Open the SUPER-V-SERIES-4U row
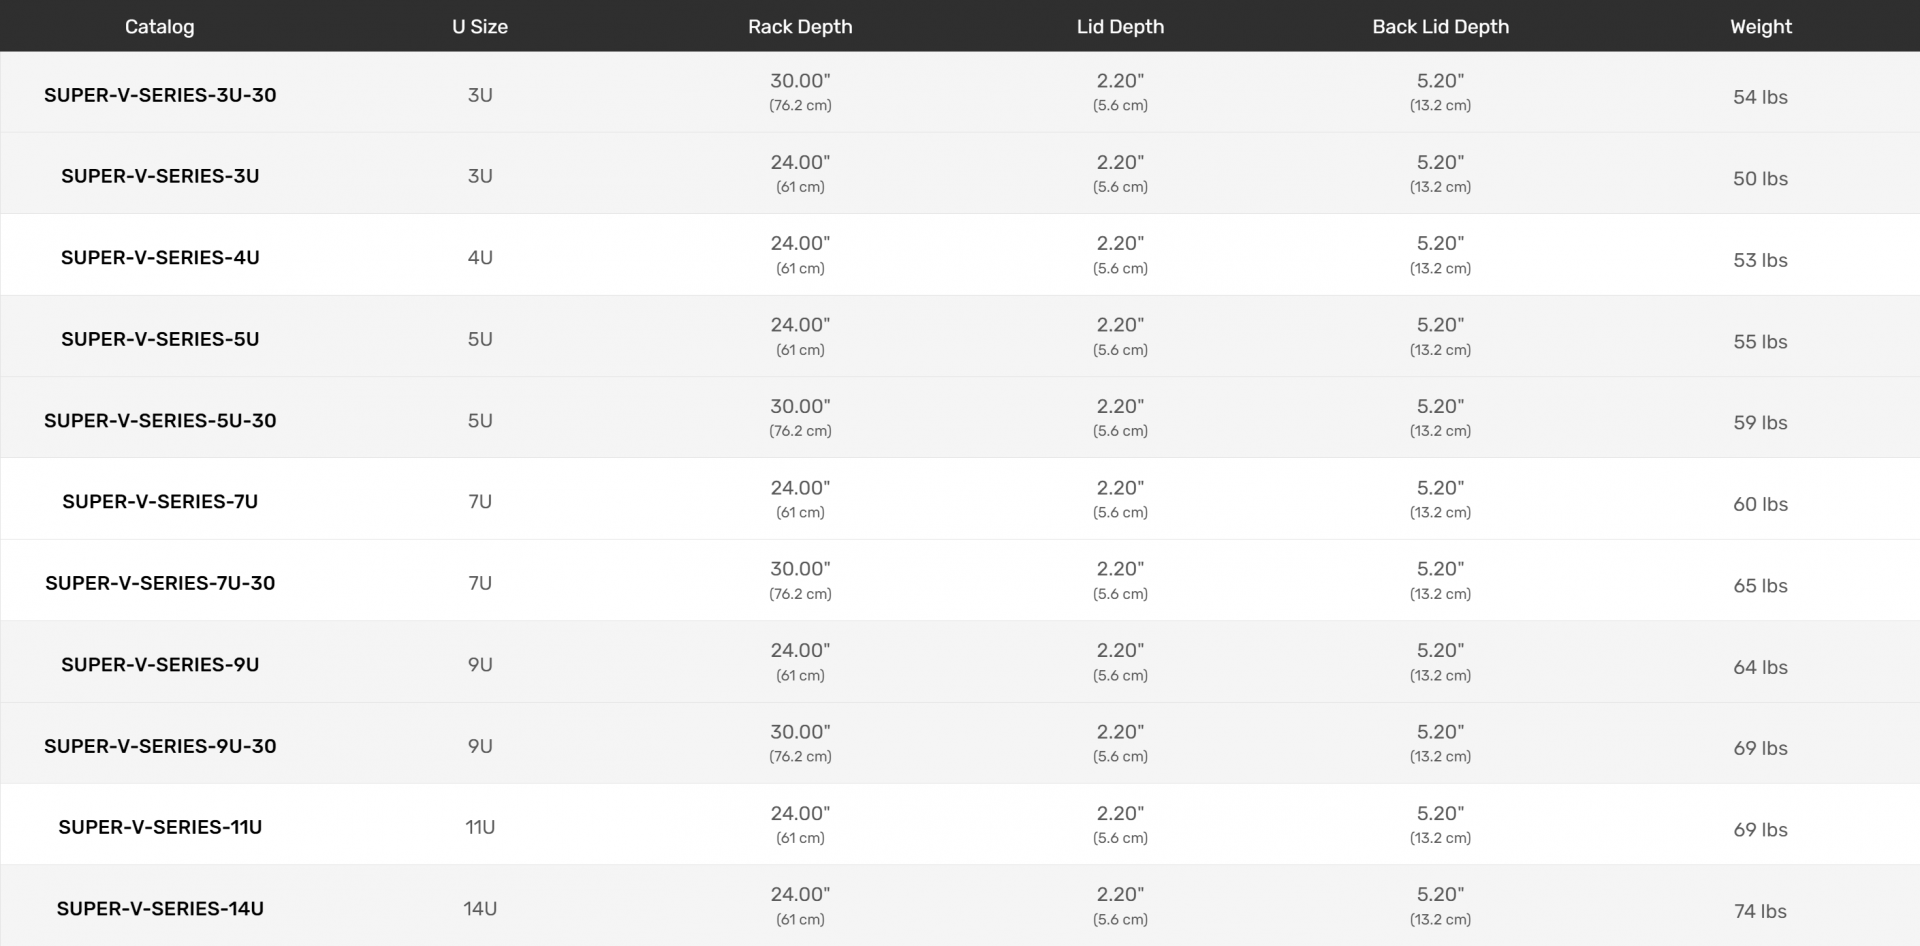Image resolution: width=1920 pixels, height=946 pixels. click(x=160, y=258)
